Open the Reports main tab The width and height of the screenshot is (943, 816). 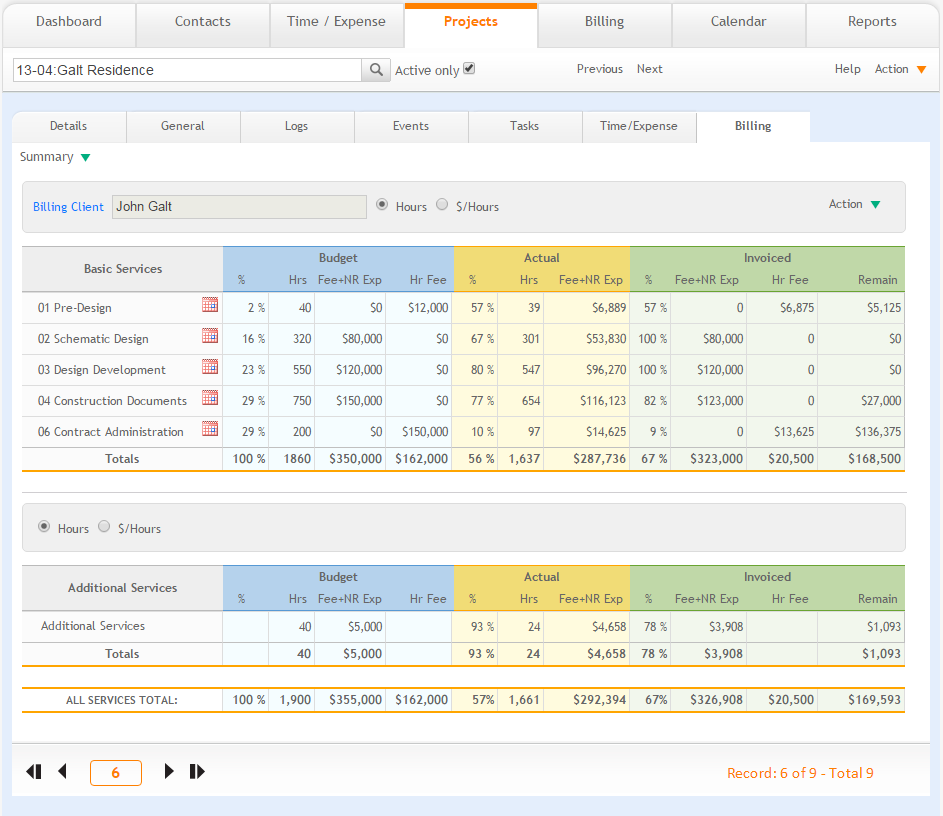coord(872,22)
